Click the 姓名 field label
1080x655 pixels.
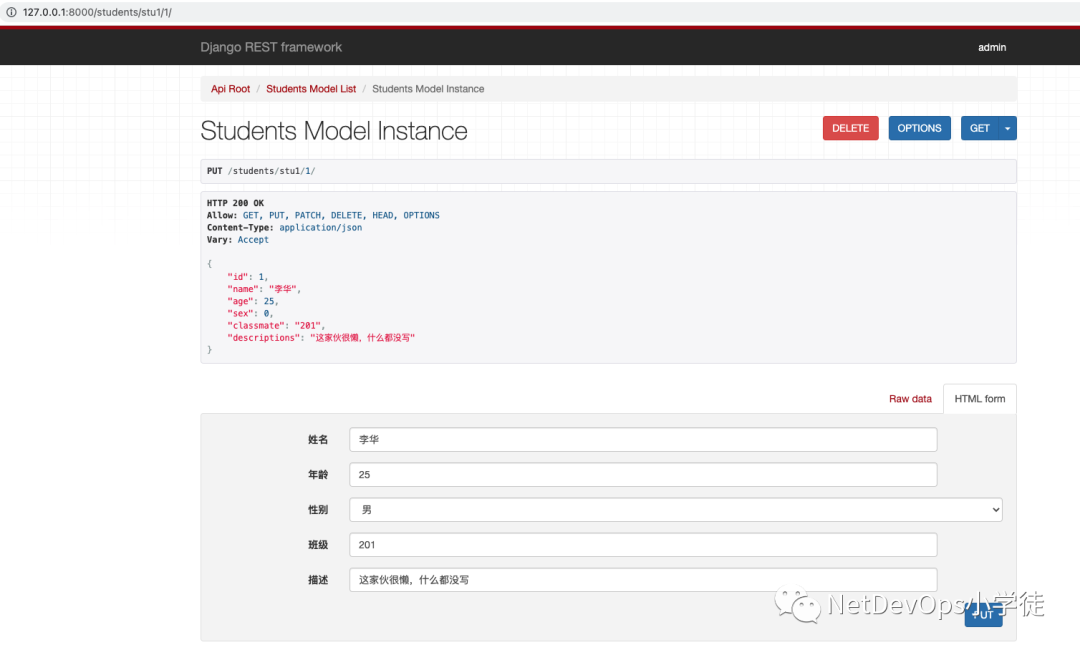tap(318, 439)
